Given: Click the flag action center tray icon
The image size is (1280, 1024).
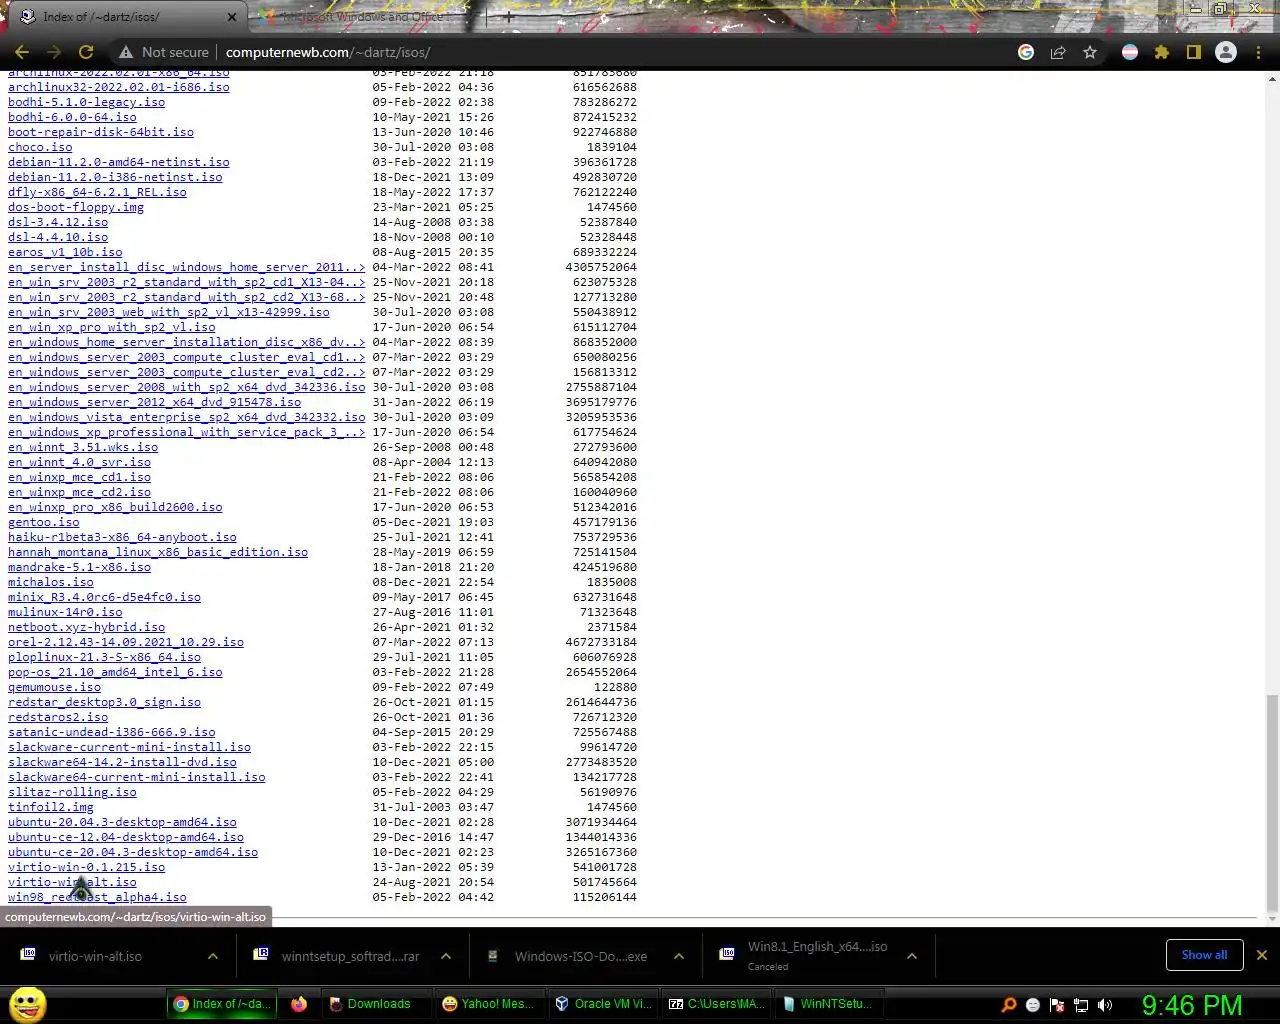Looking at the screenshot, I should point(1056,1005).
